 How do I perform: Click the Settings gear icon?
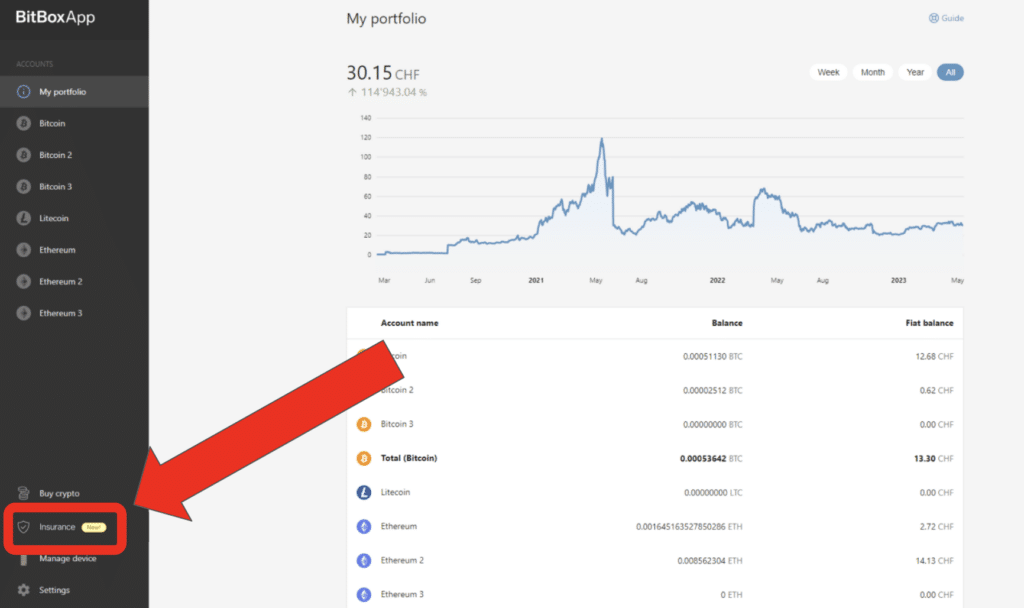24,590
